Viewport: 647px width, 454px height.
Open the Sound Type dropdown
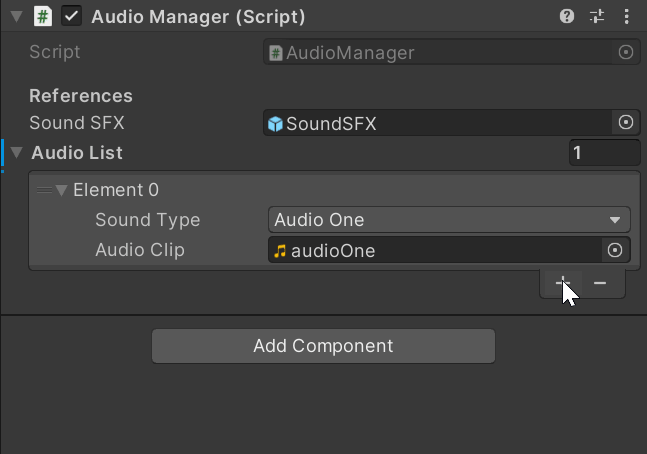[449, 220]
